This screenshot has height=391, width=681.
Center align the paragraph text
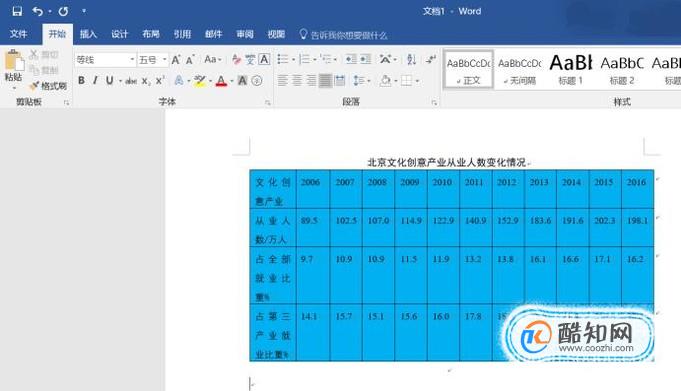click(297, 80)
